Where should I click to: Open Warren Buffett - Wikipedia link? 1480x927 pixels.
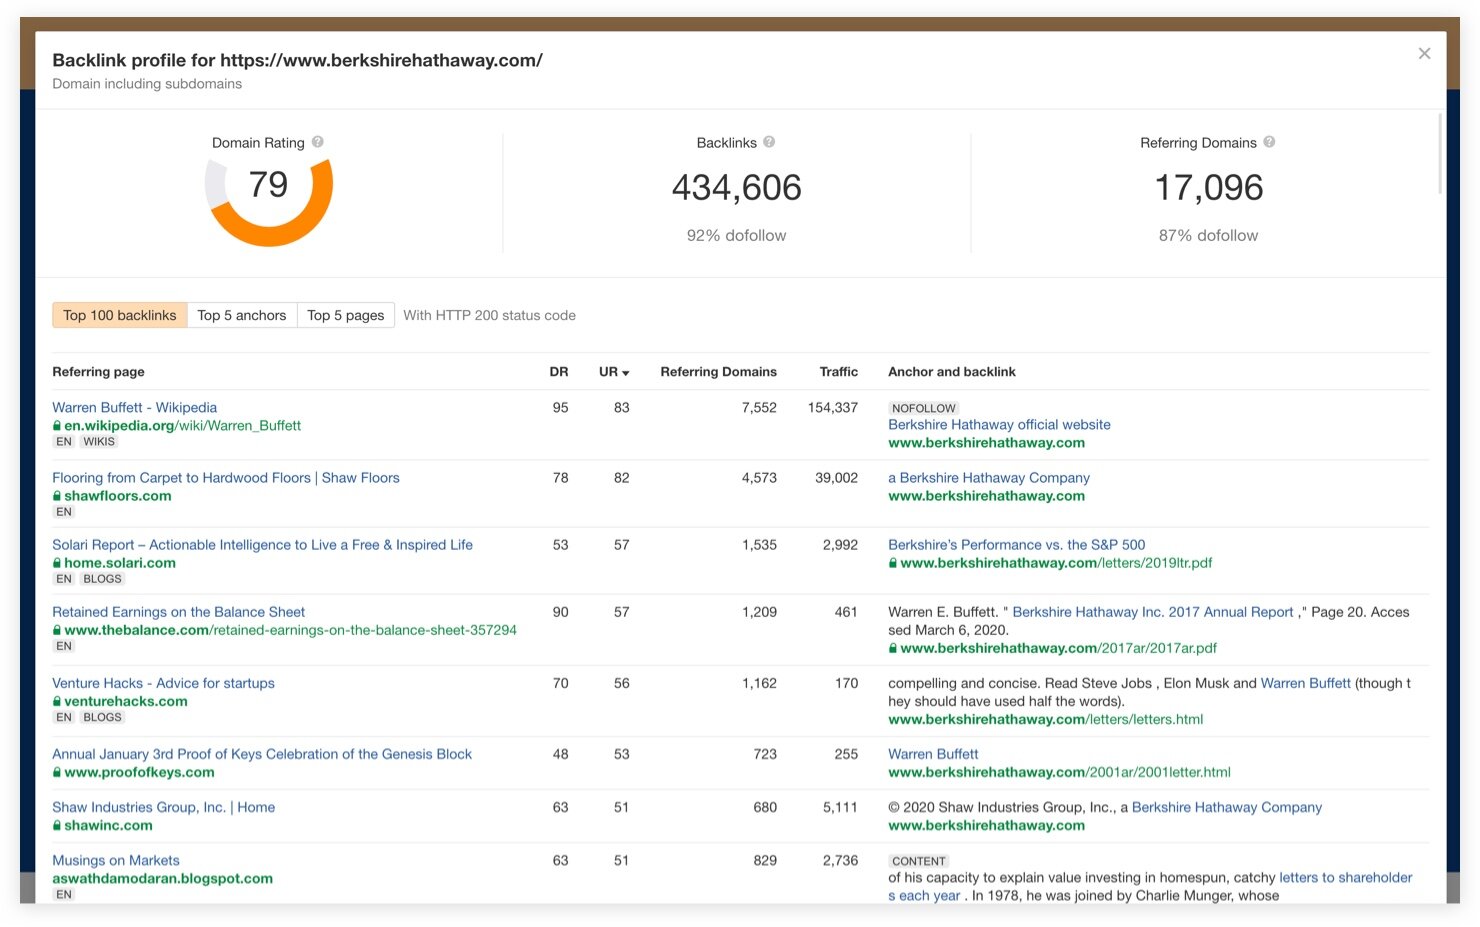(135, 408)
